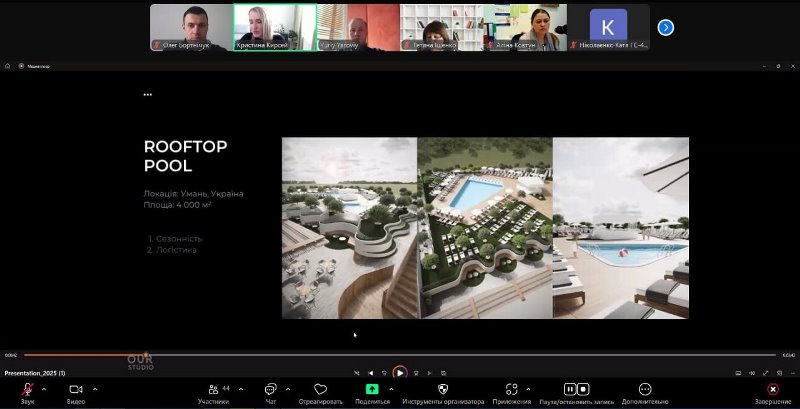Select Аліна Ковтун's video tile
This screenshot has width=800, height=409.
tap(525, 28)
